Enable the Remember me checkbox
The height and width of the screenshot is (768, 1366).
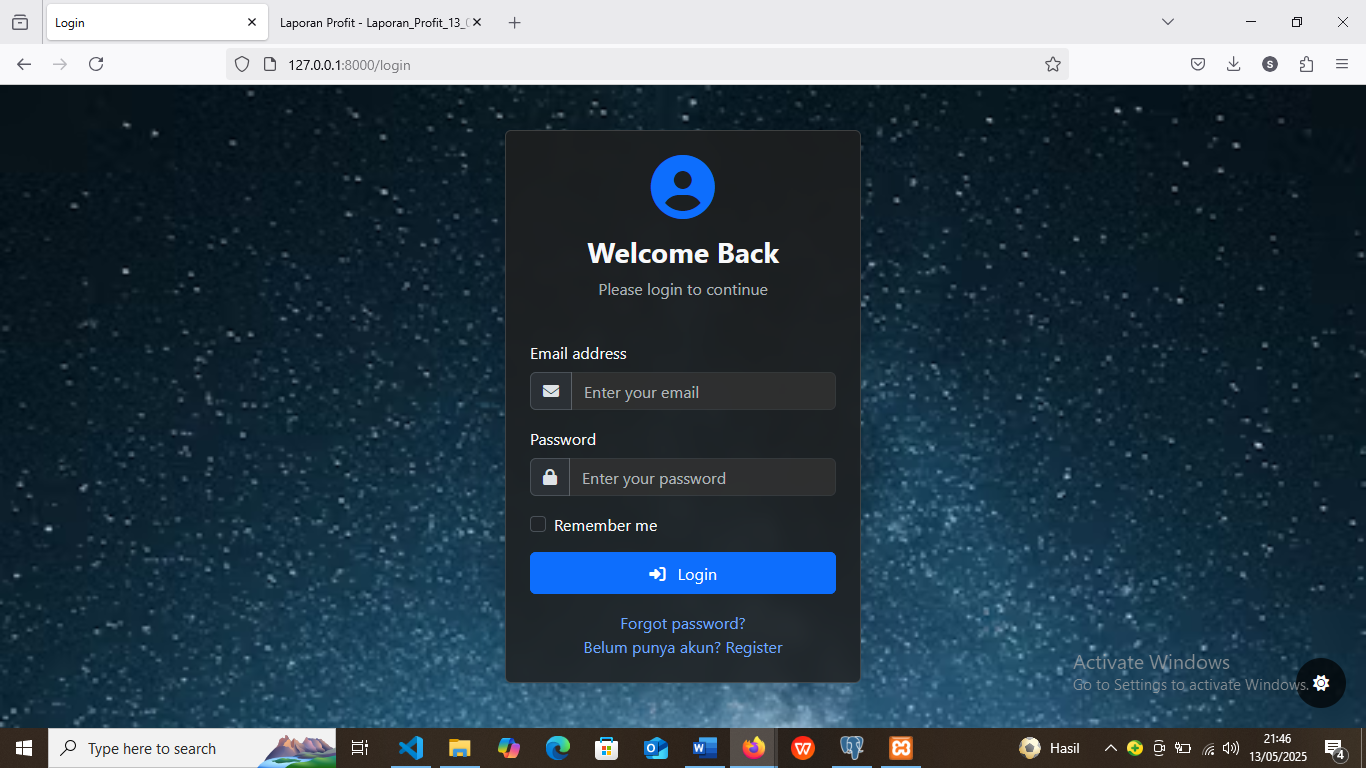click(538, 524)
